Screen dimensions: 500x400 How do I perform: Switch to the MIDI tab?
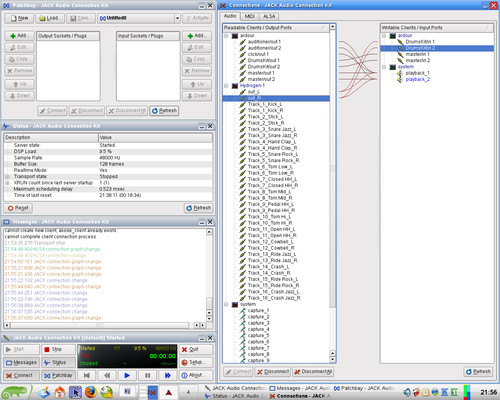pos(250,16)
